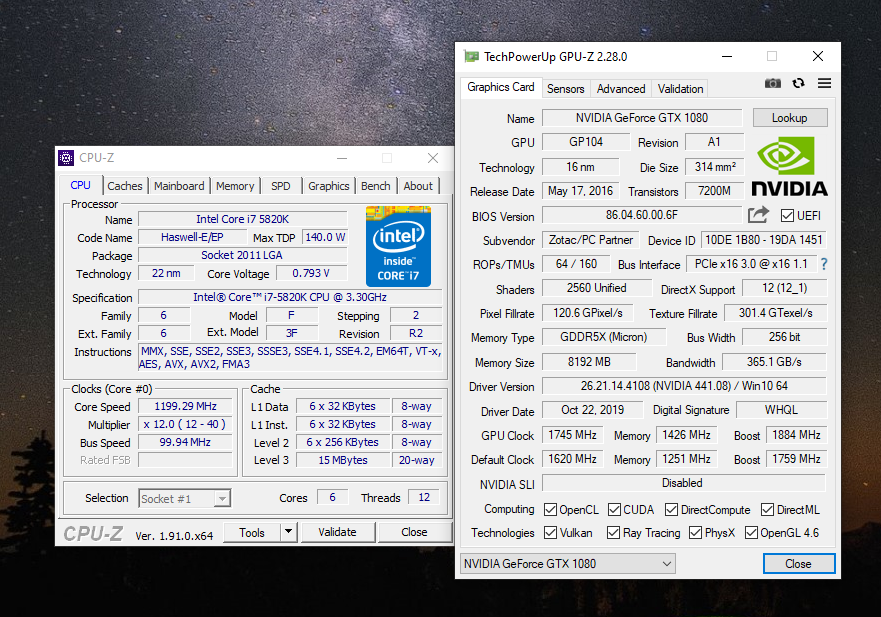881x617 pixels.
Task: Click the Code Name value Haswell-E/EP
Action: (192, 237)
